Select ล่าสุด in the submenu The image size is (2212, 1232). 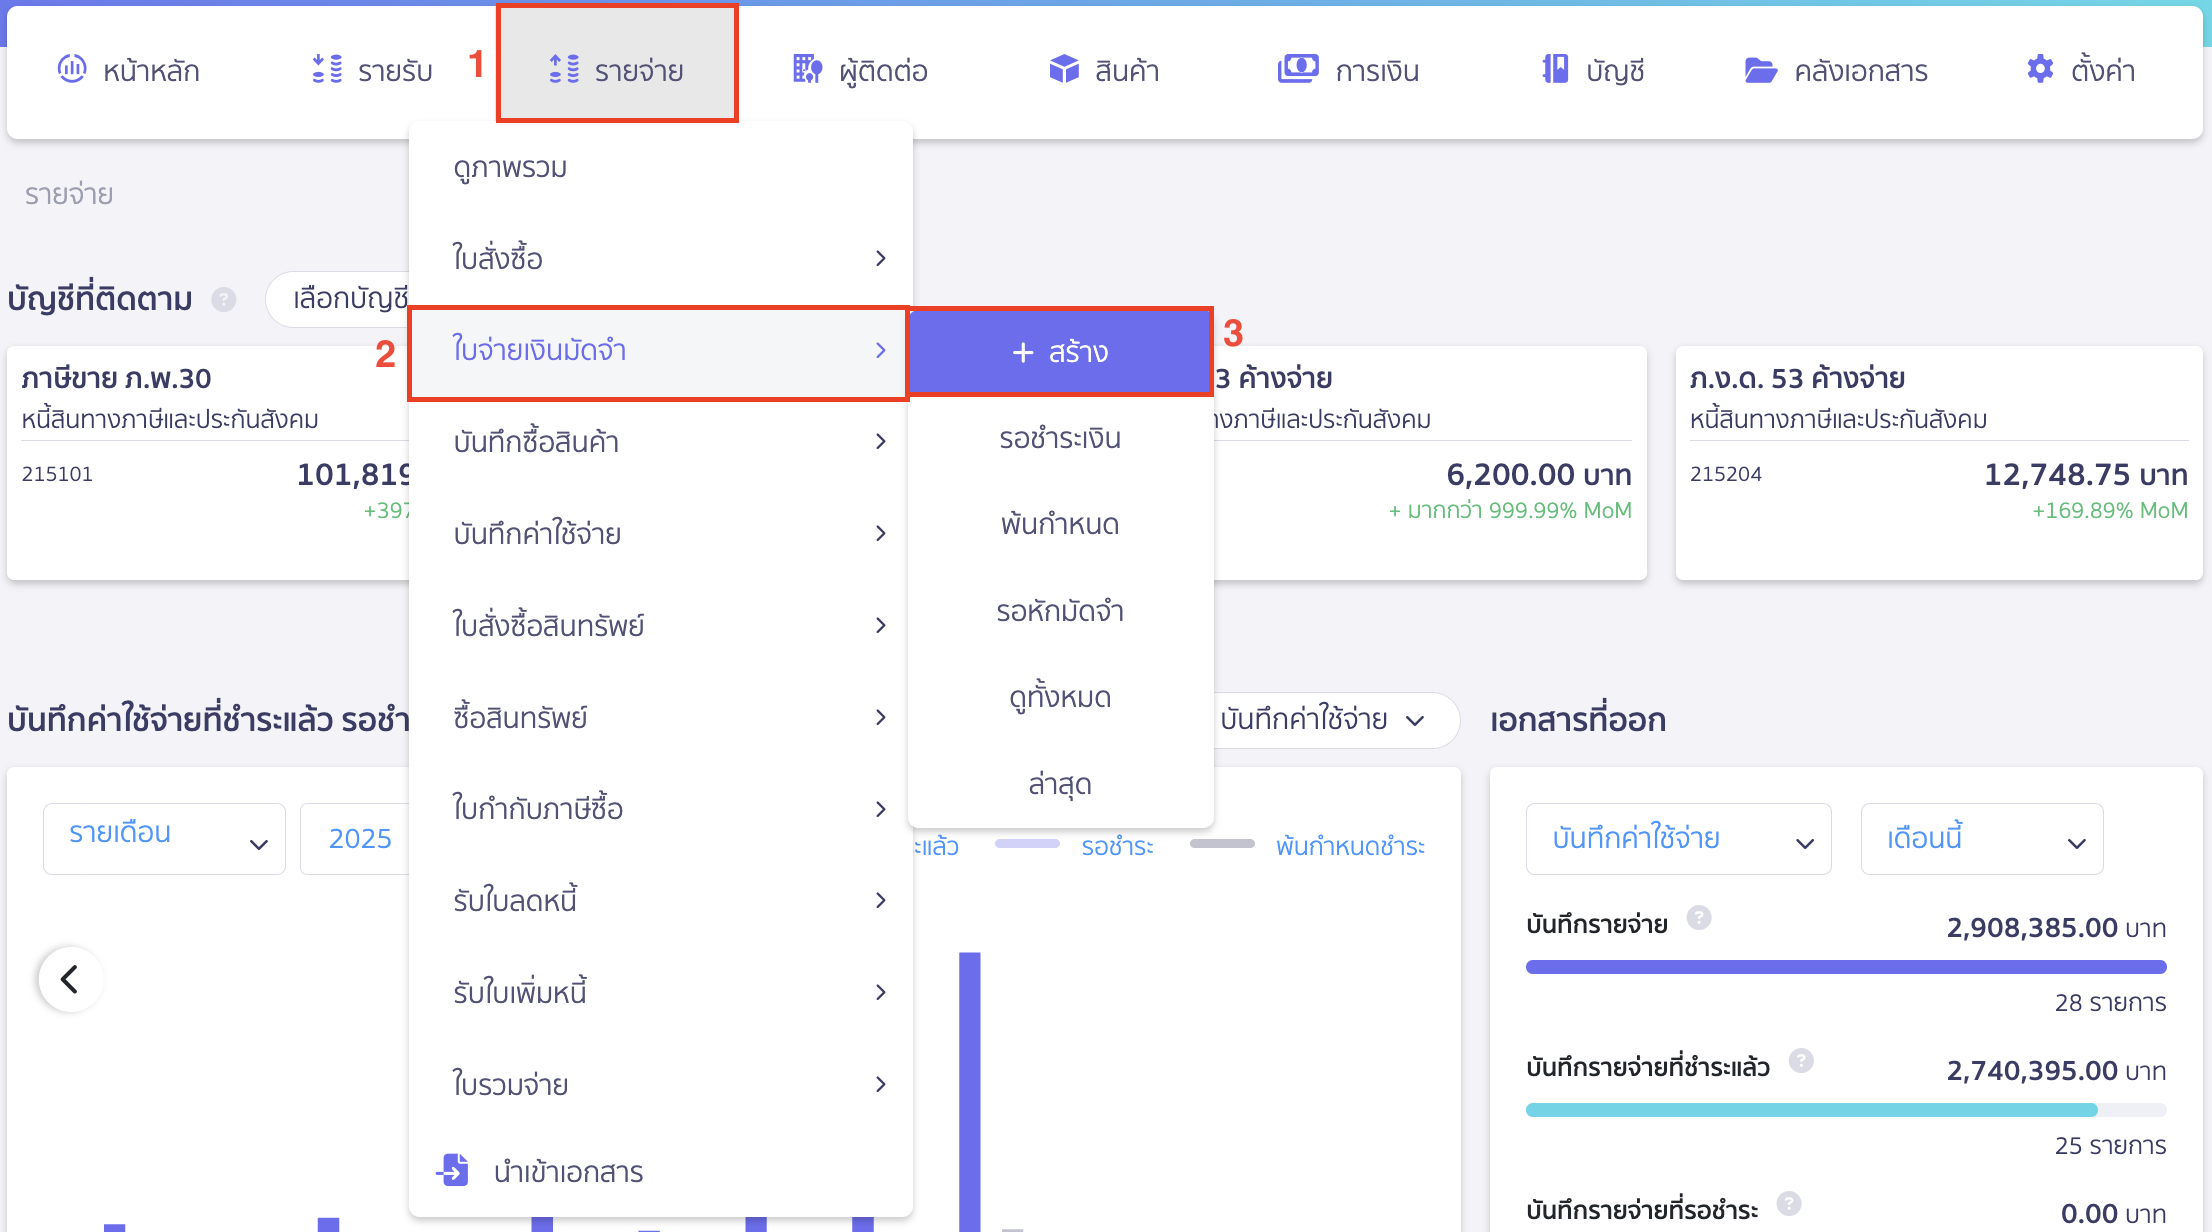pyautogui.click(x=1060, y=784)
